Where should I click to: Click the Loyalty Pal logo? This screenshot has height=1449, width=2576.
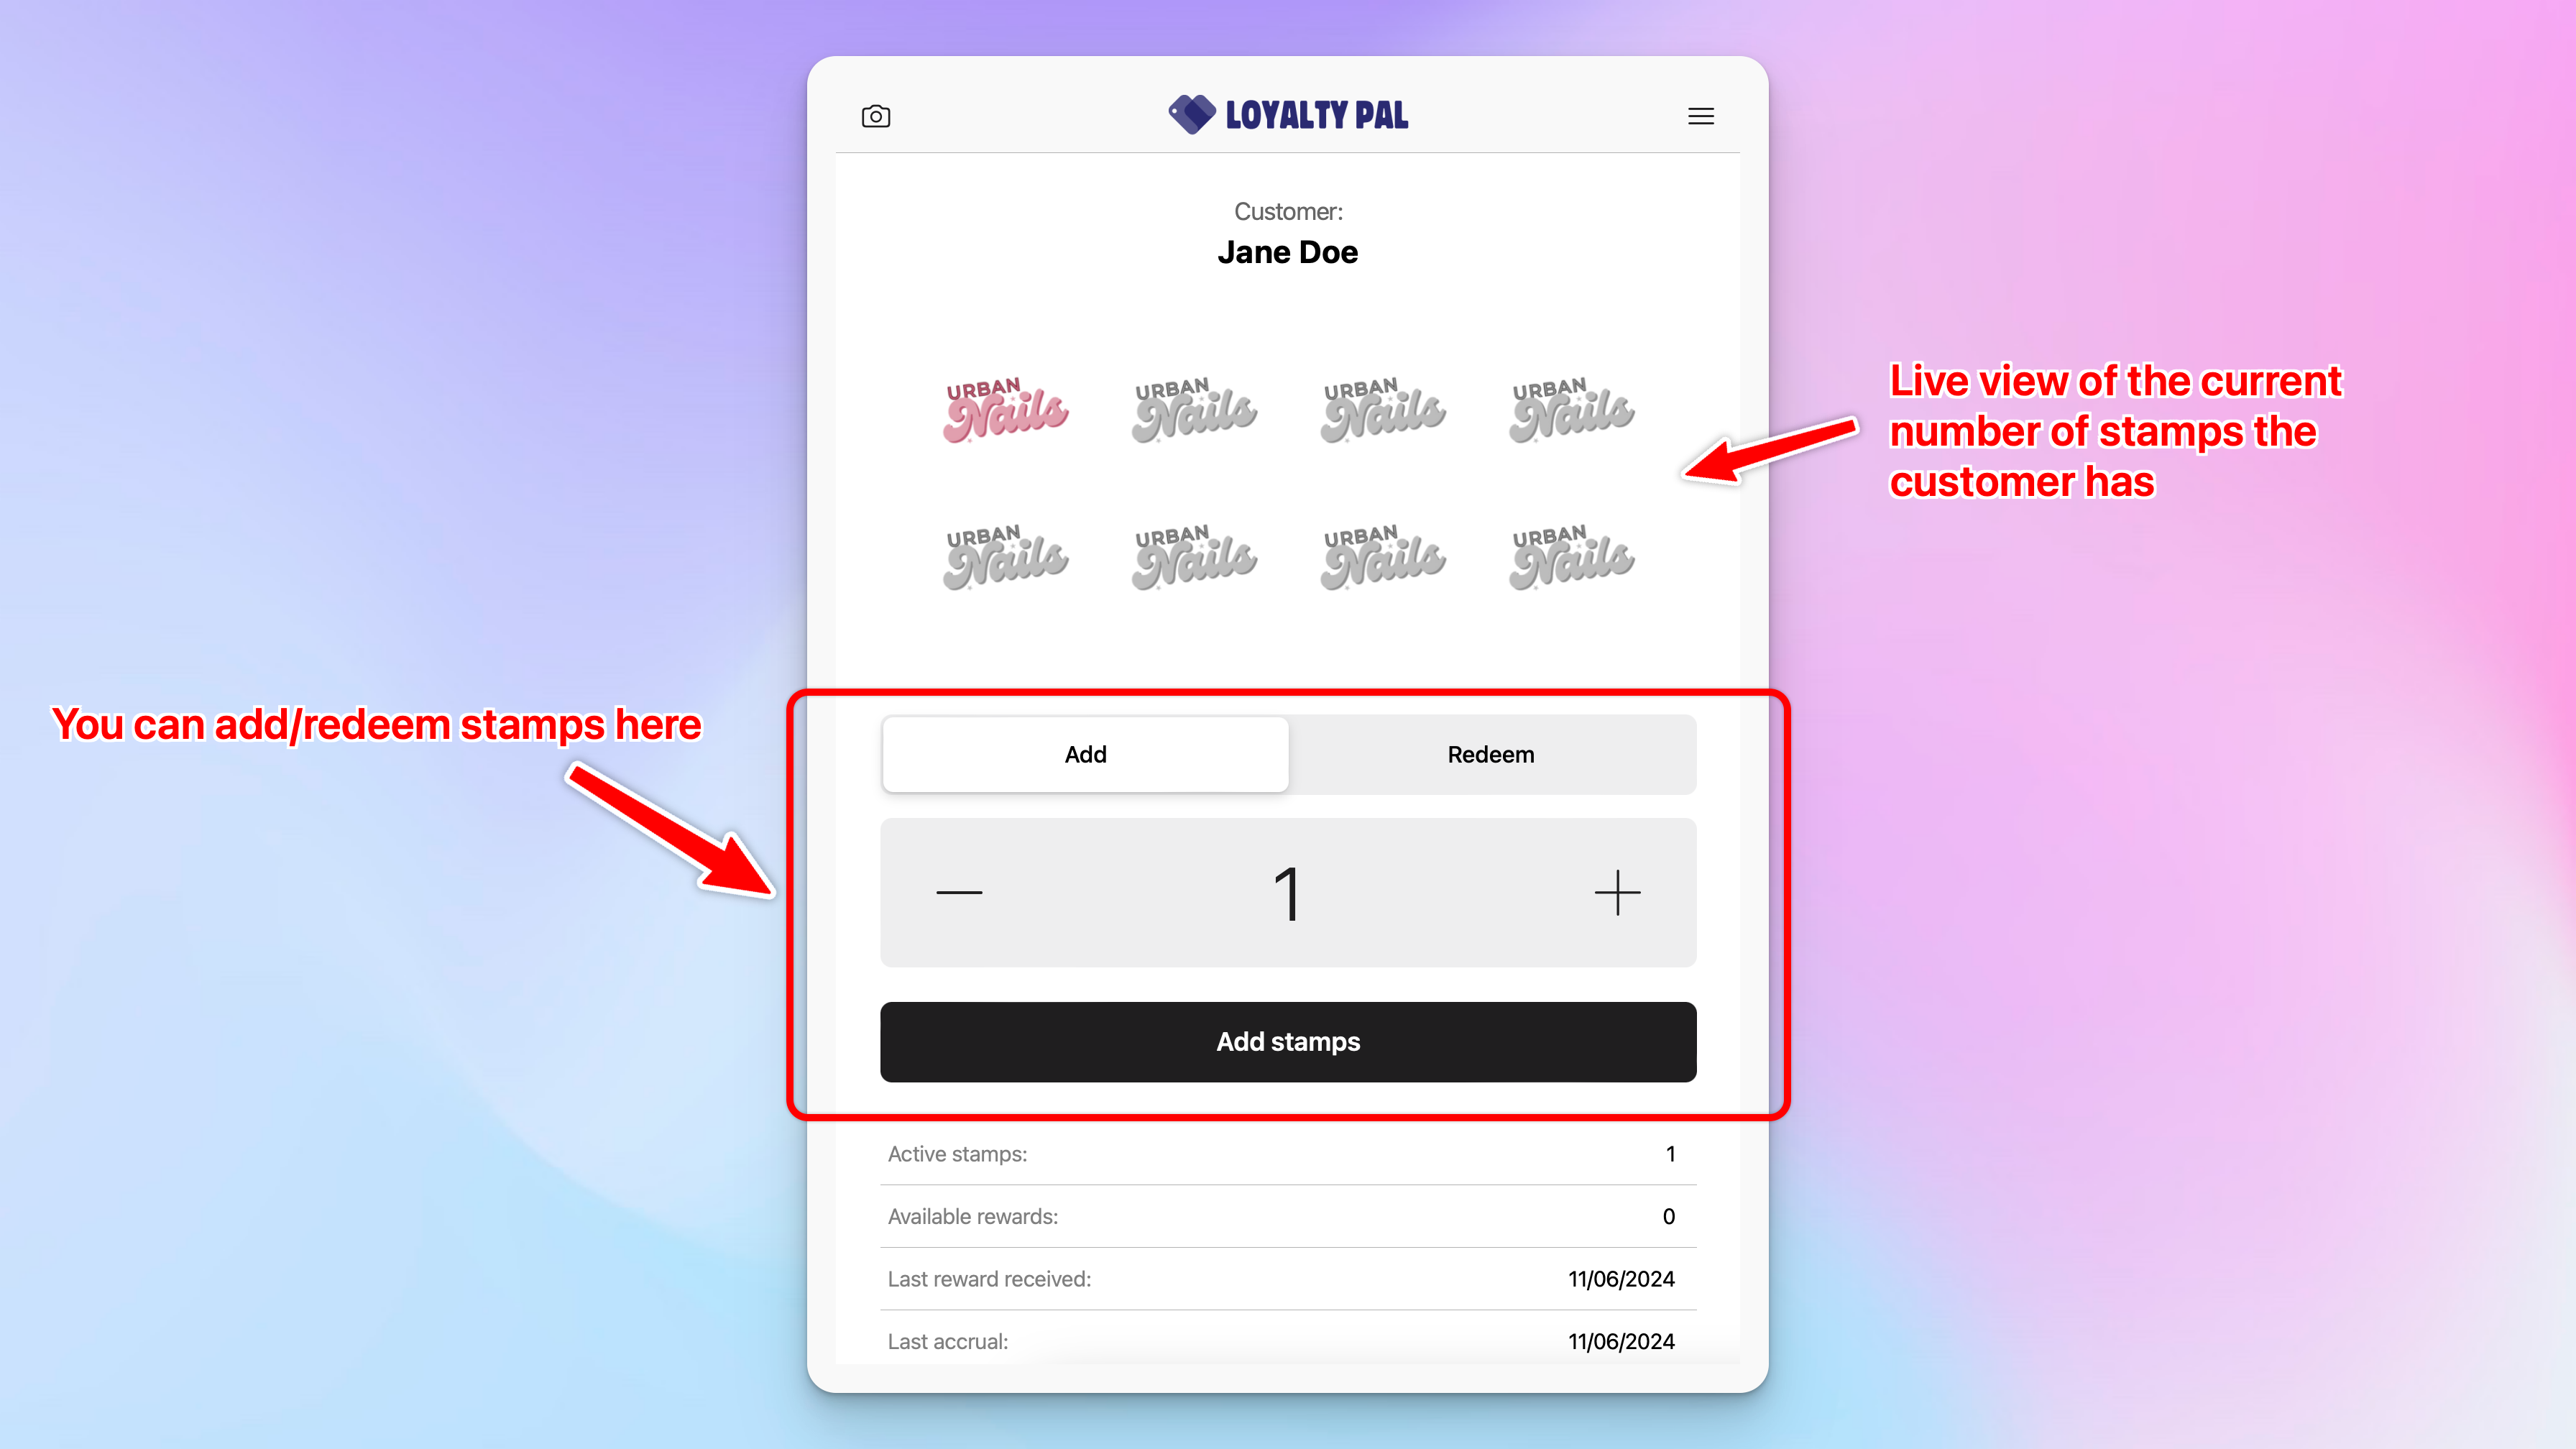coord(1288,115)
